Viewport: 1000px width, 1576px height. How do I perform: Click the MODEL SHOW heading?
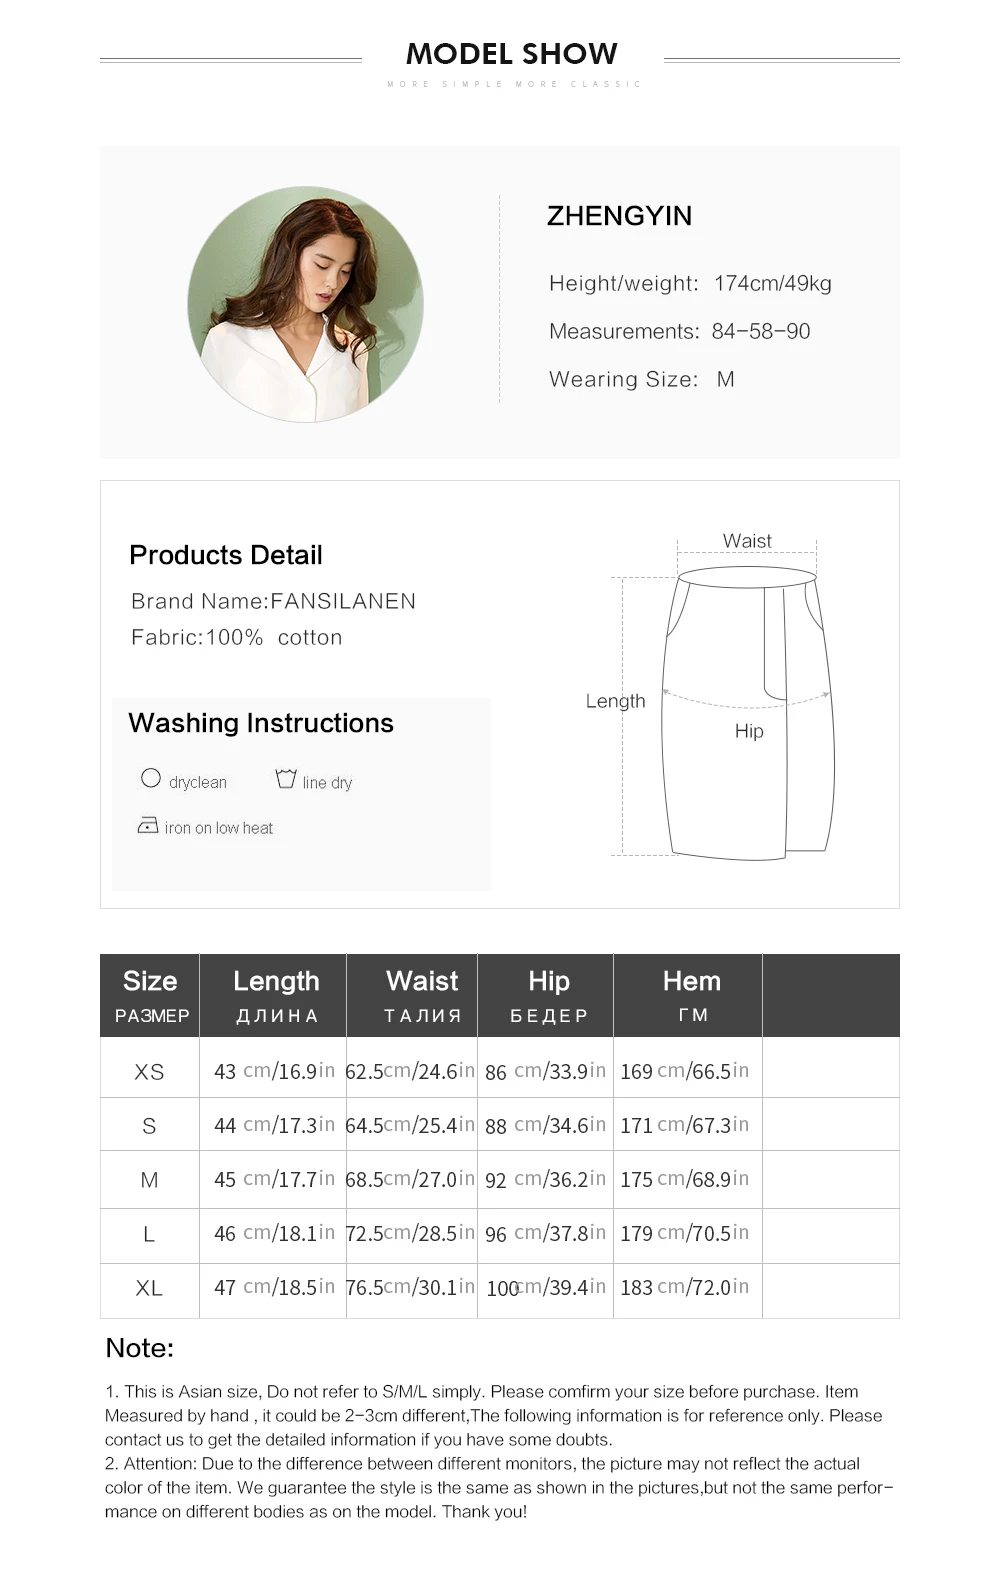(x=512, y=54)
